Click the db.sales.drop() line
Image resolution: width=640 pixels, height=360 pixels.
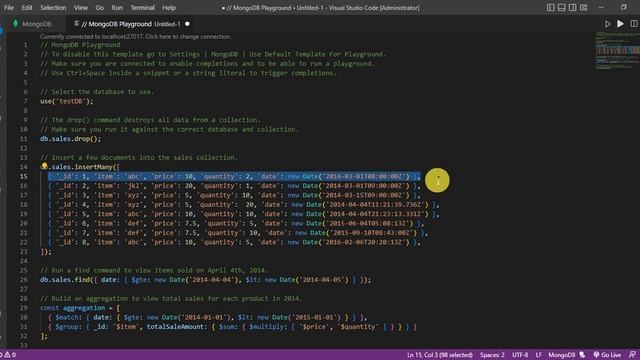pos(70,139)
